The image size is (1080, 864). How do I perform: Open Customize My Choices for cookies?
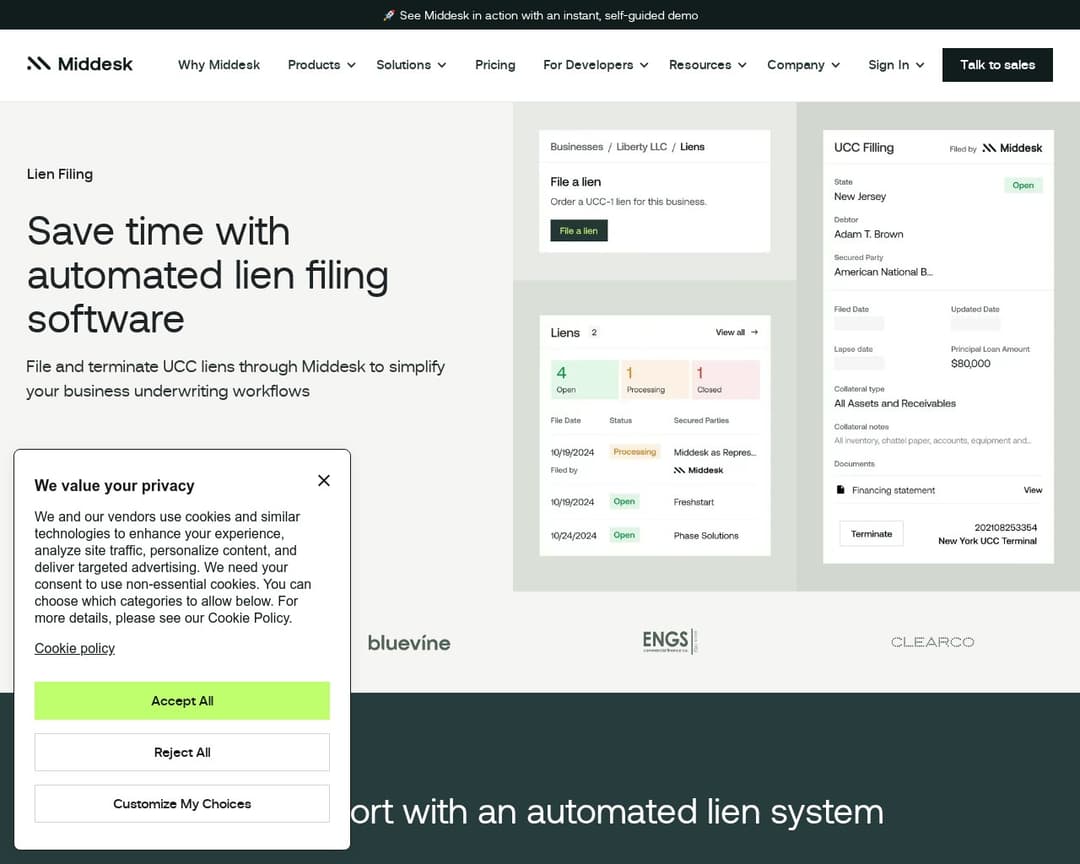pyautogui.click(x=182, y=803)
